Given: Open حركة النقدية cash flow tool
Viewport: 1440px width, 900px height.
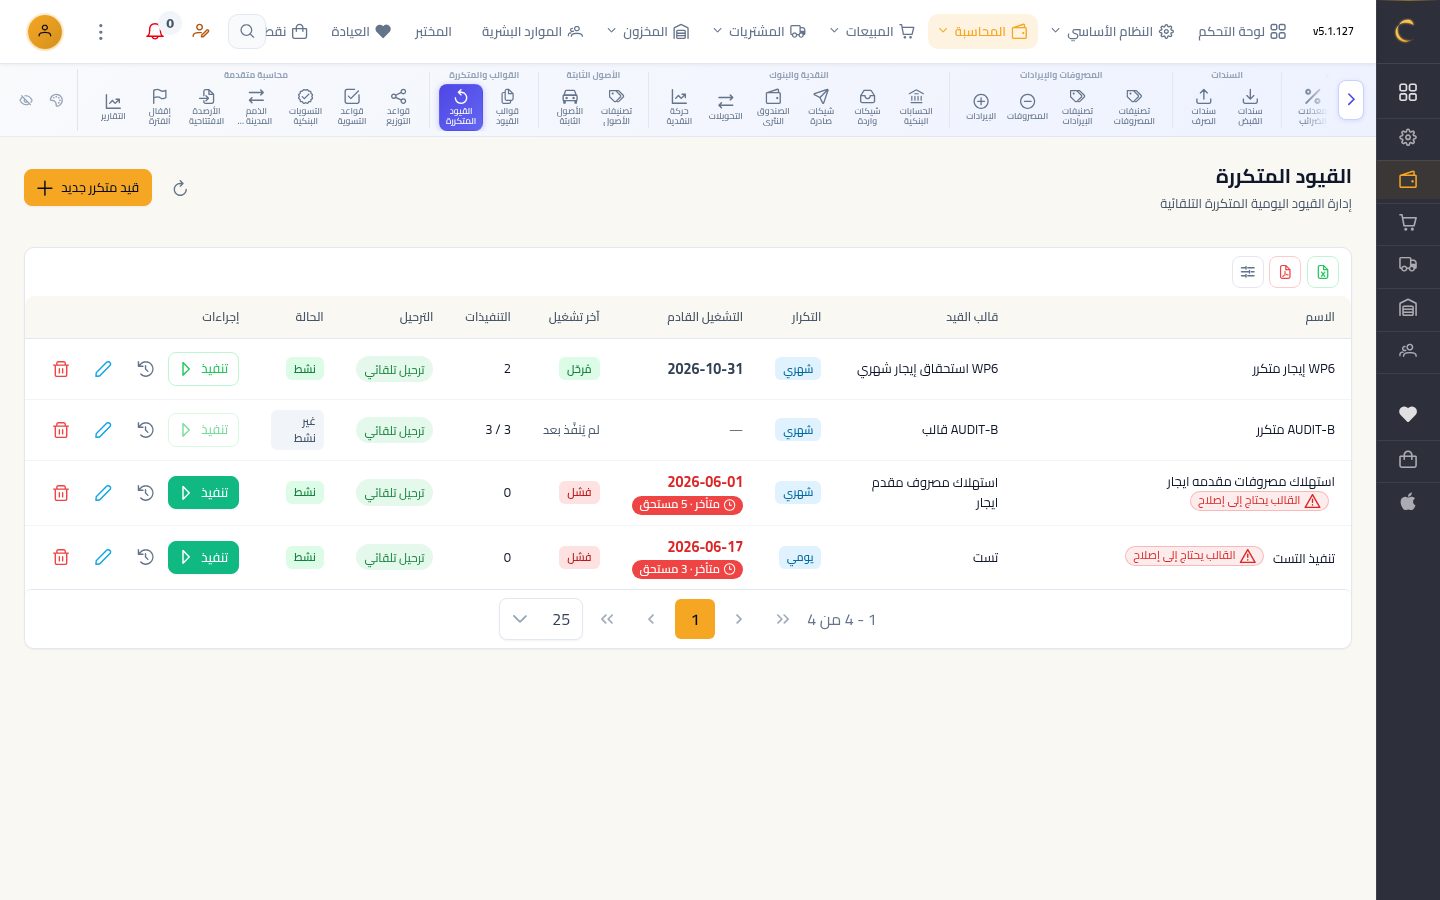Looking at the screenshot, I should click(x=679, y=107).
